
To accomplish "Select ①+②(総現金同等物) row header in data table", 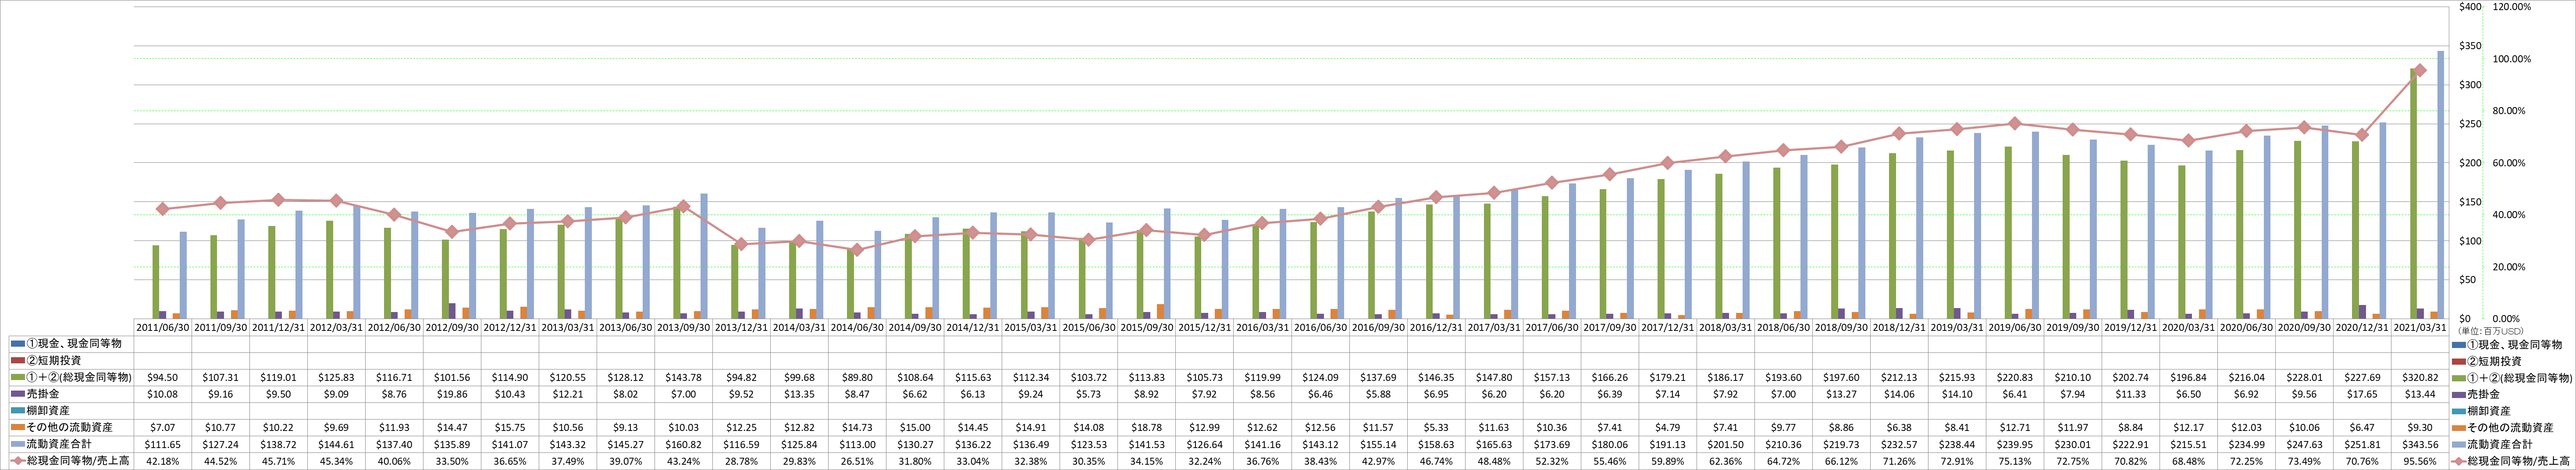I will (71, 377).
